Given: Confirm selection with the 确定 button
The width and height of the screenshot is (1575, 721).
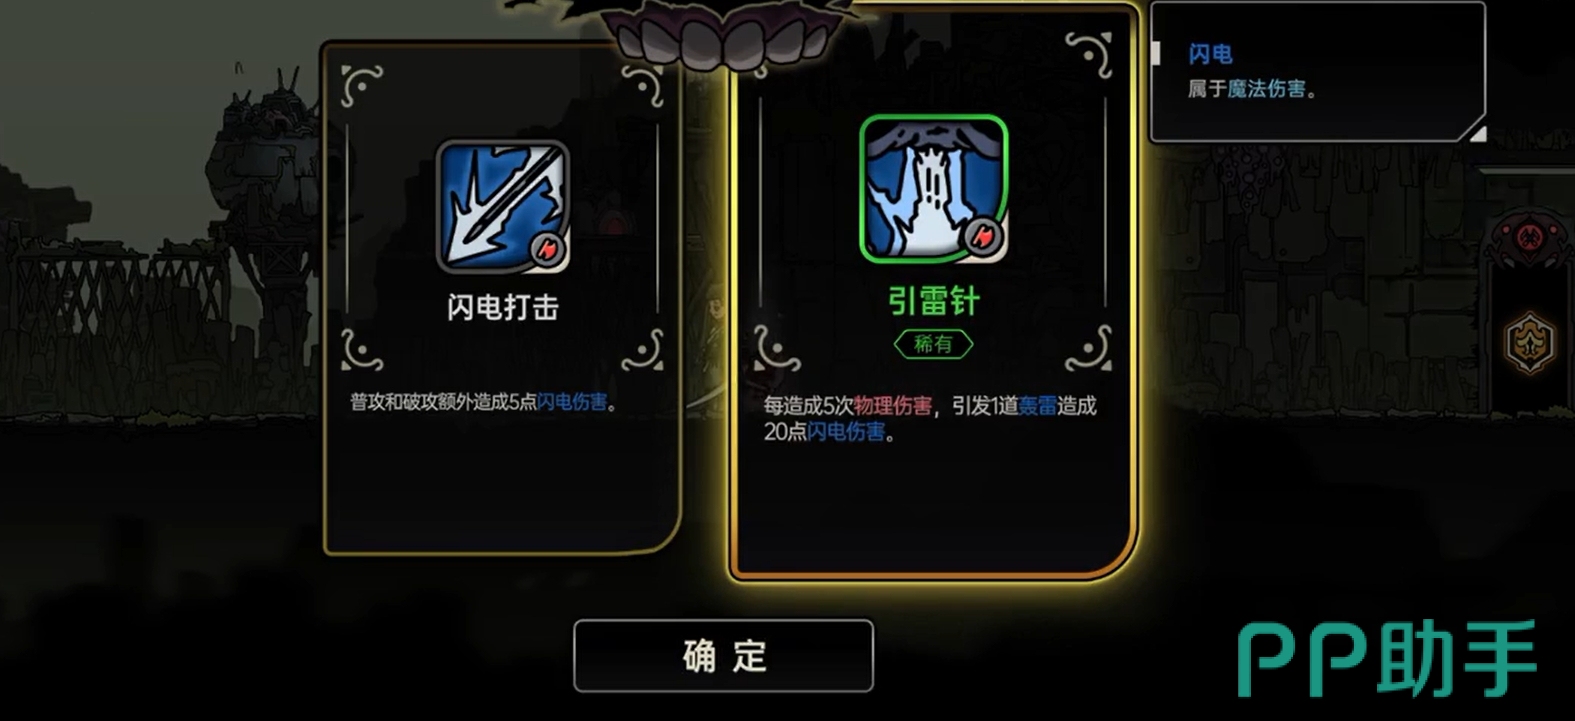Looking at the screenshot, I should click(723, 656).
